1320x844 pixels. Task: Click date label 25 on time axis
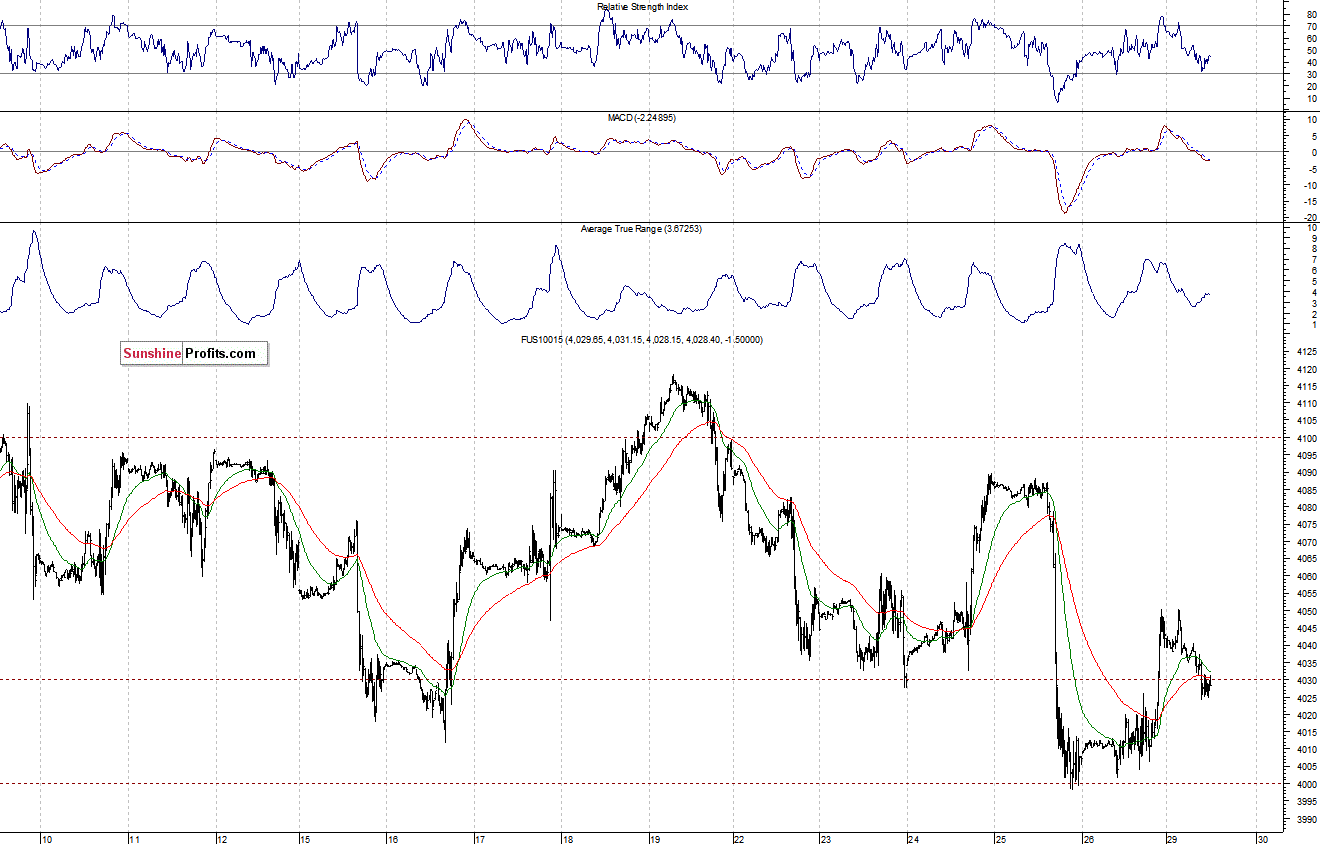coord(1000,838)
